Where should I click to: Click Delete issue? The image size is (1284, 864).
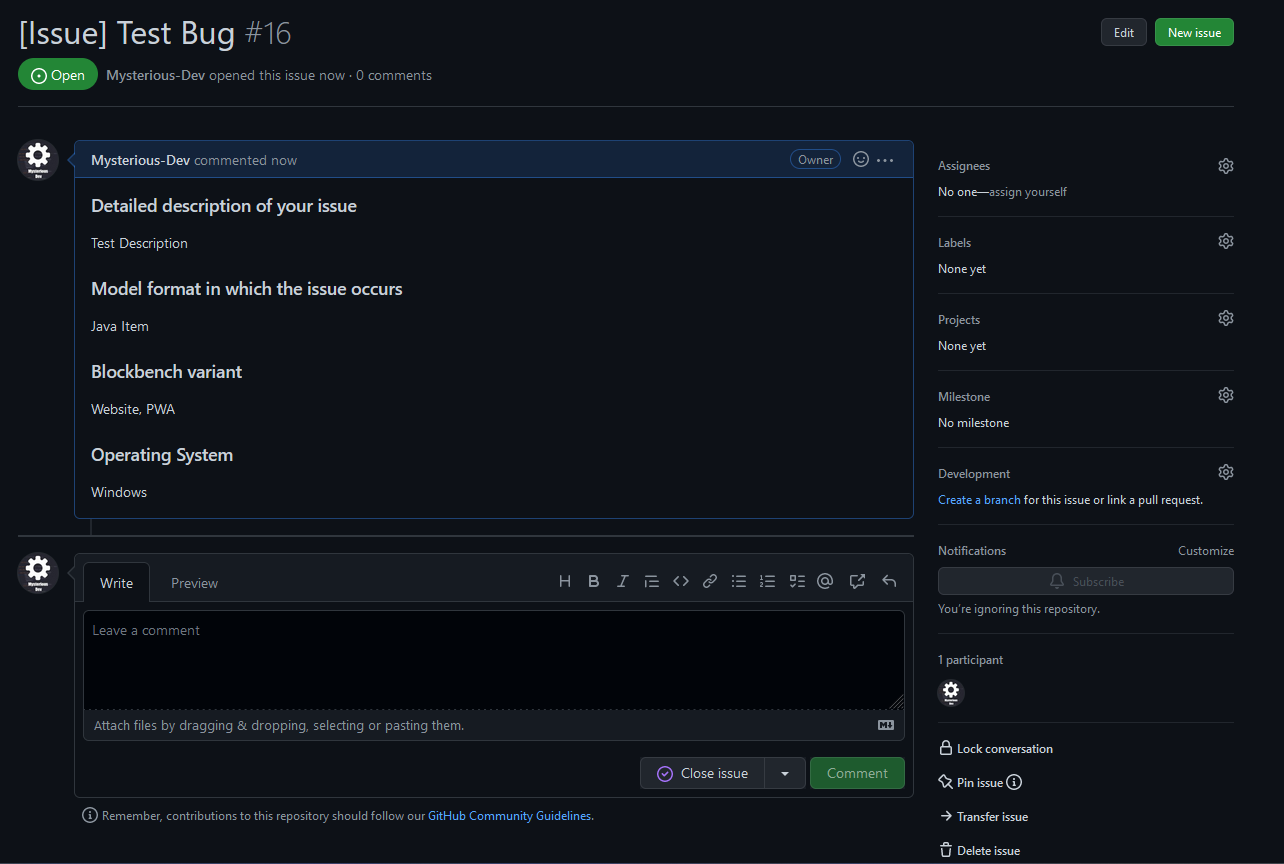pos(980,851)
